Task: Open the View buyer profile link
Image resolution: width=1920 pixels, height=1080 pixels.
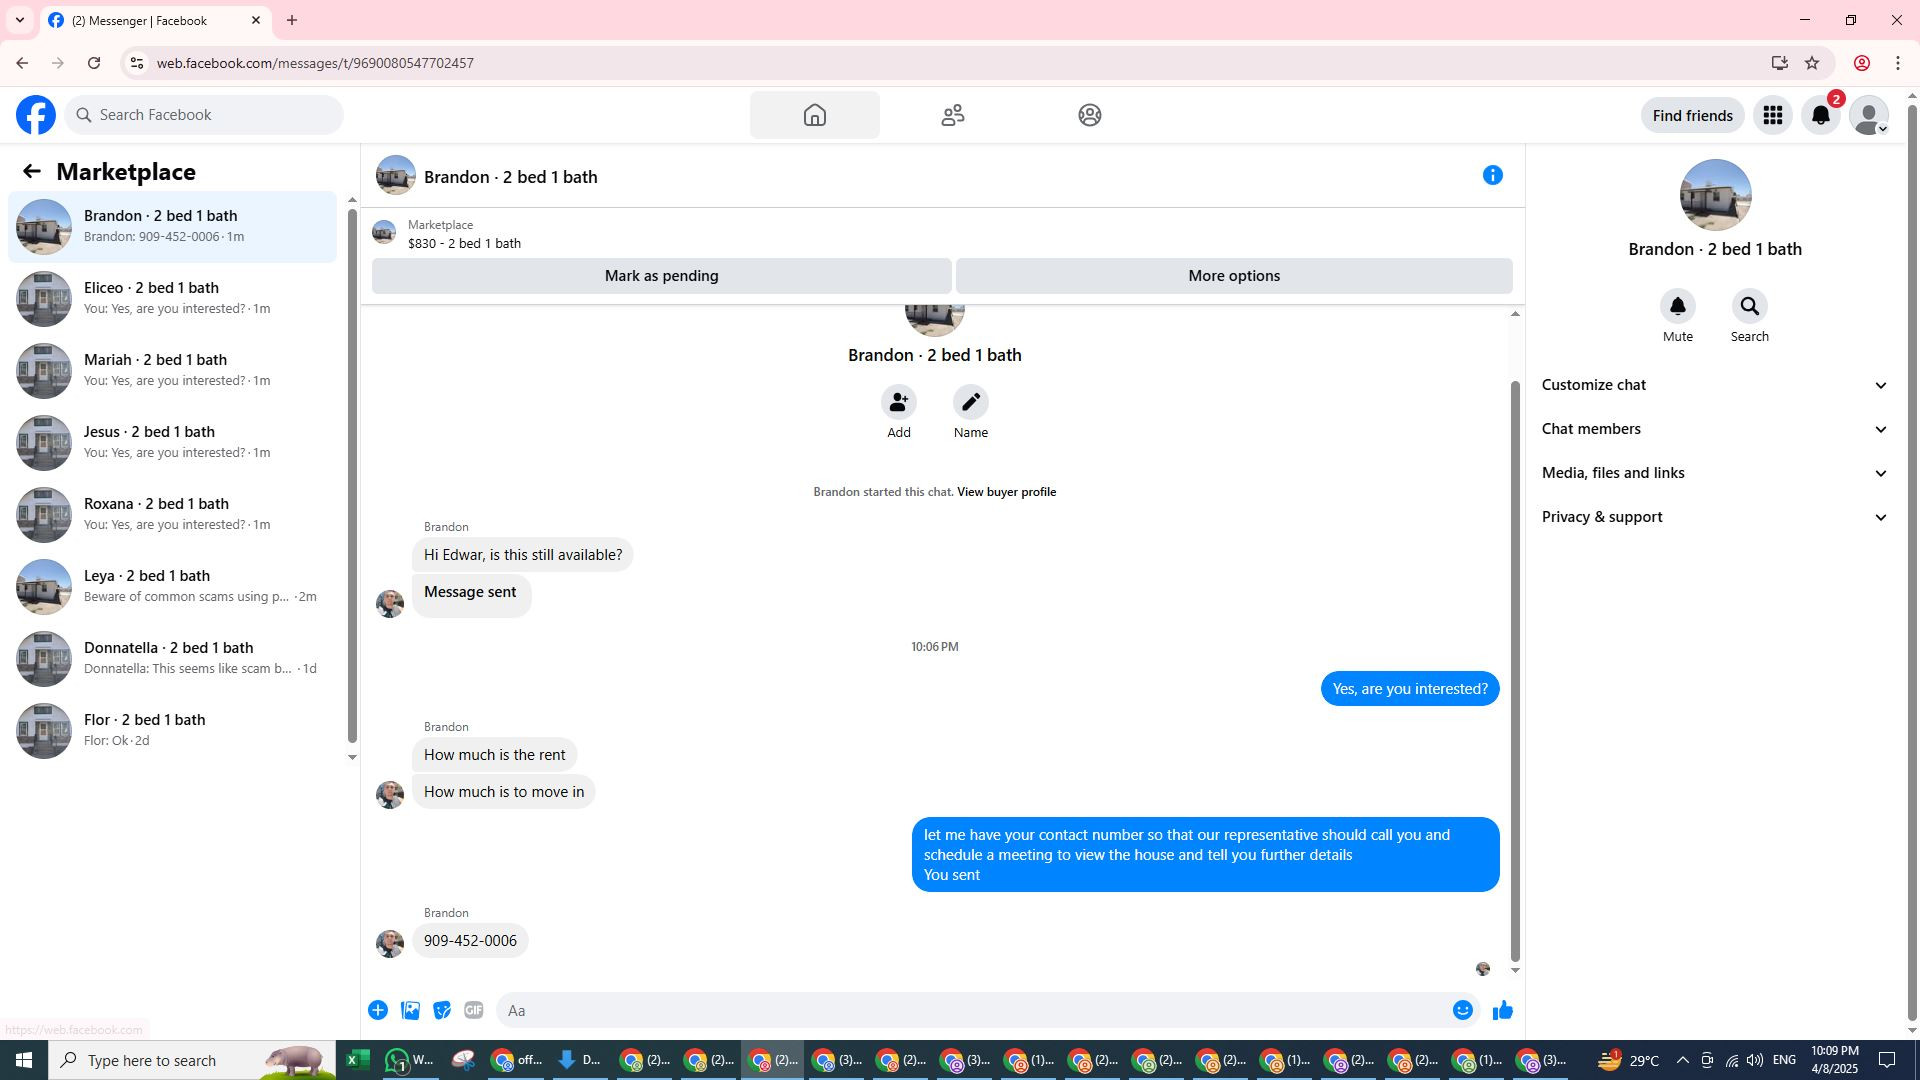Action: click(x=1006, y=492)
